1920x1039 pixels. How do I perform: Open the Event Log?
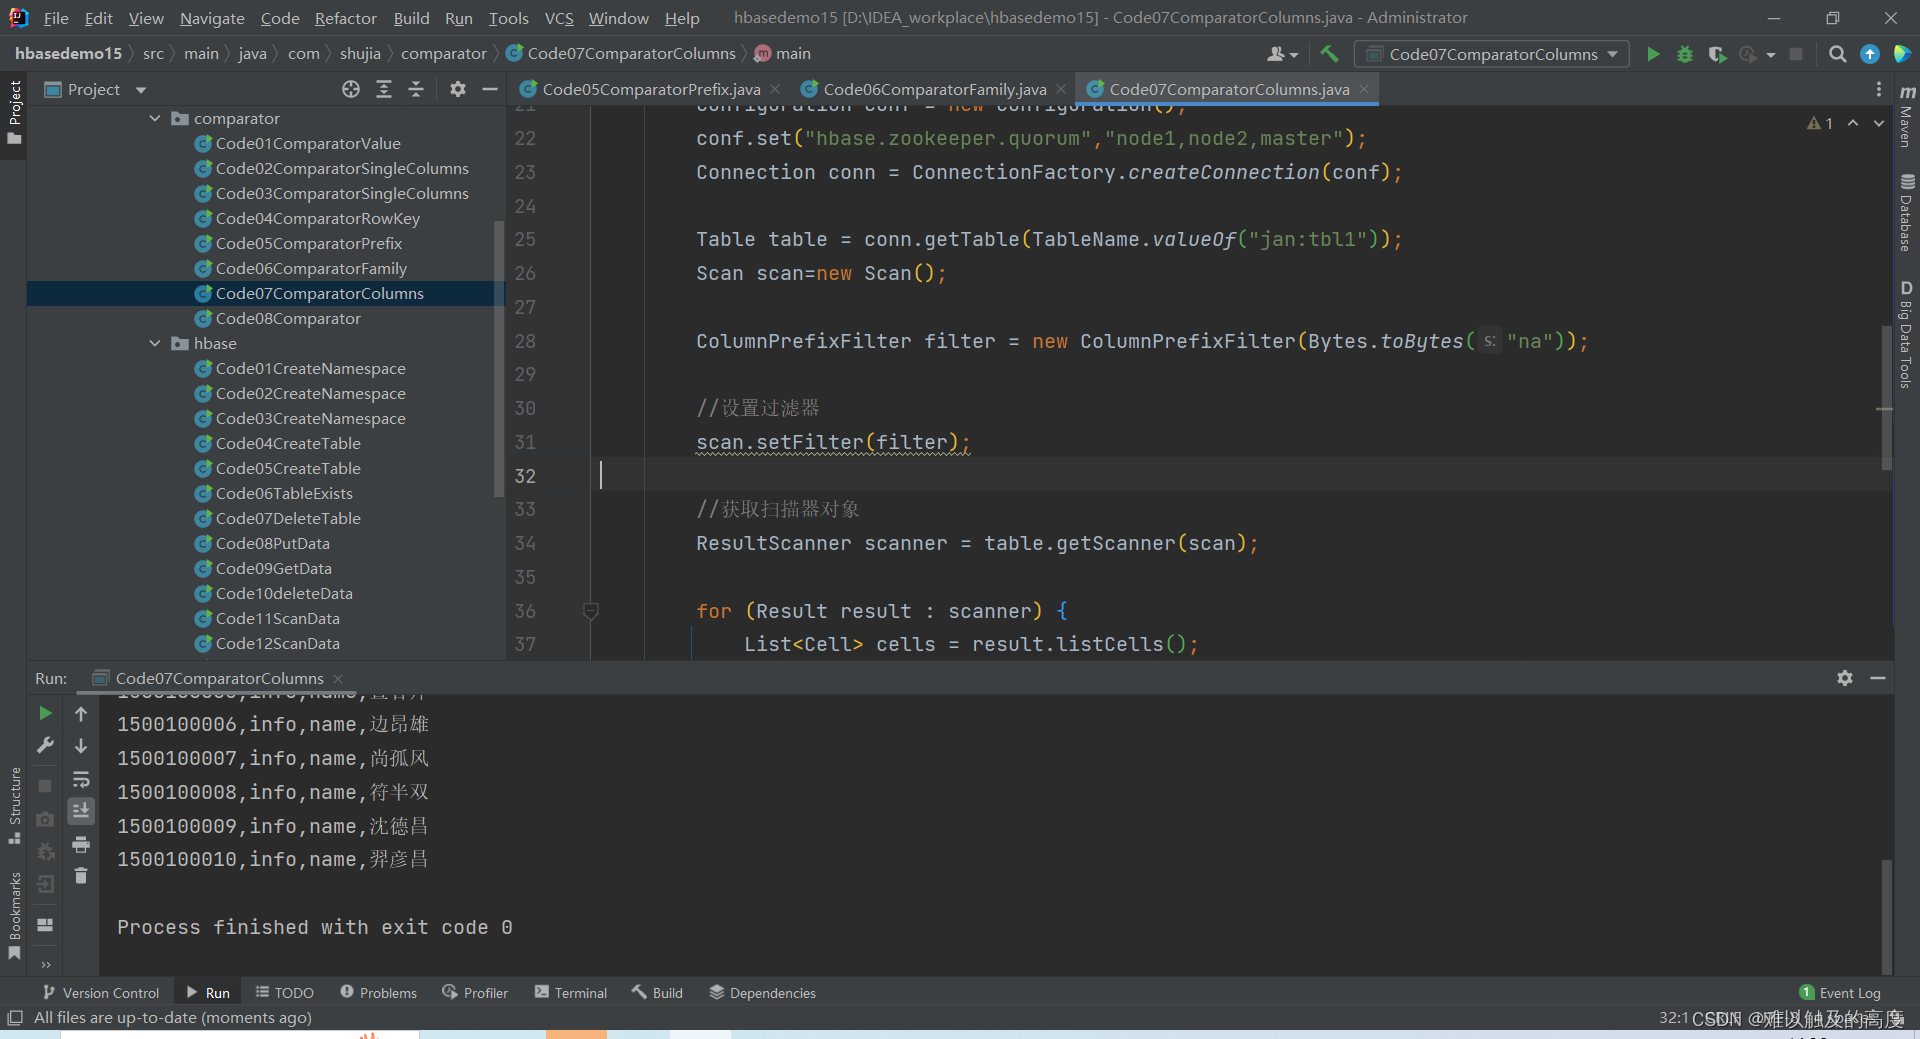tap(1840, 993)
